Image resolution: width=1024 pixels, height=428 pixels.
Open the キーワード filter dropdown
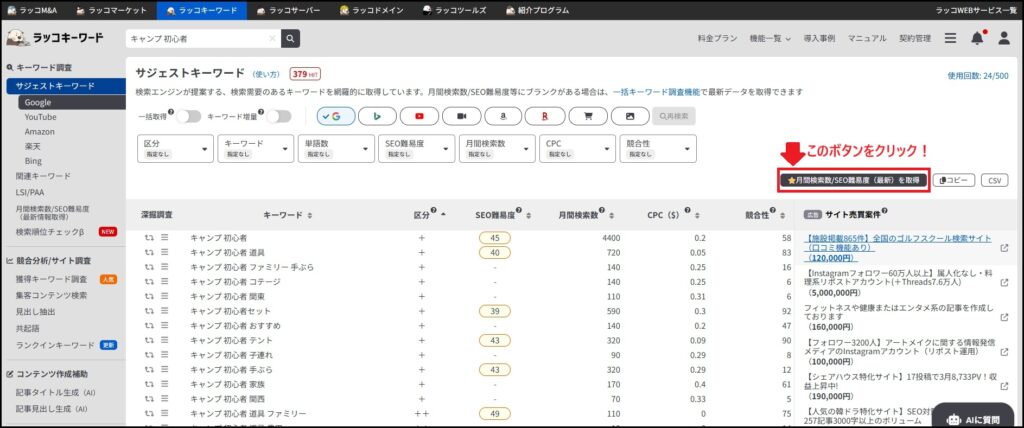tap(256, 148)
